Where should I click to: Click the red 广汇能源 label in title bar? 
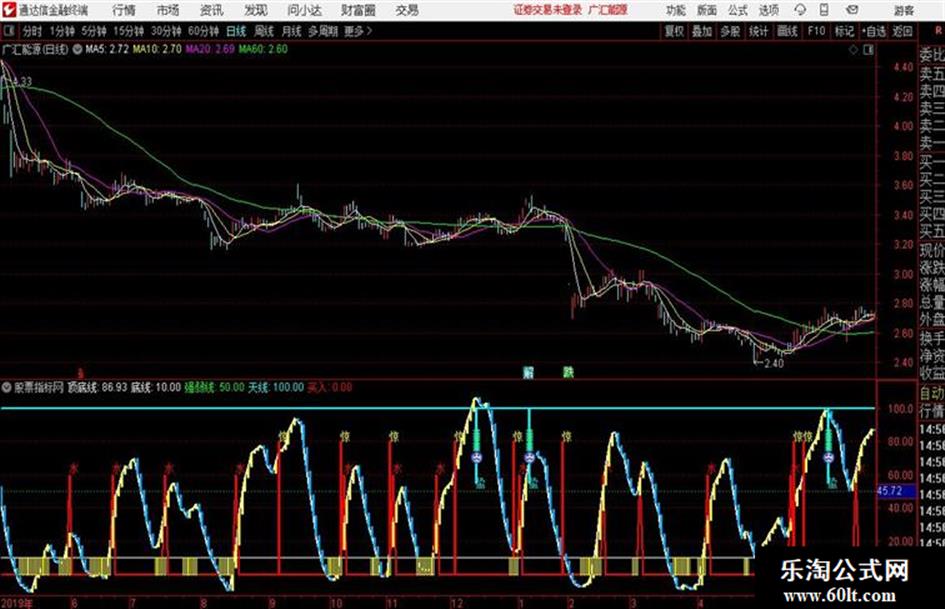click(x=608, y=10)
